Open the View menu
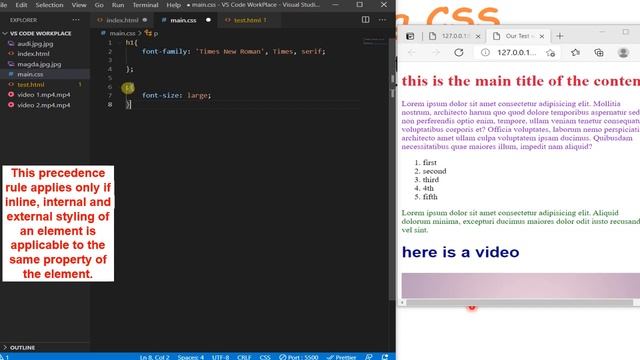This screenshot has height=360, width=640. pos(79,5)
